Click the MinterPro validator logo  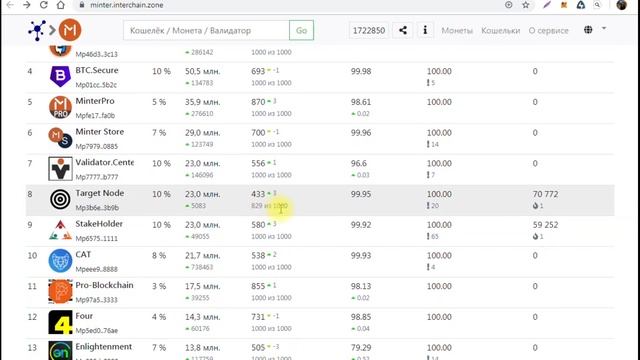click(60, 107)
